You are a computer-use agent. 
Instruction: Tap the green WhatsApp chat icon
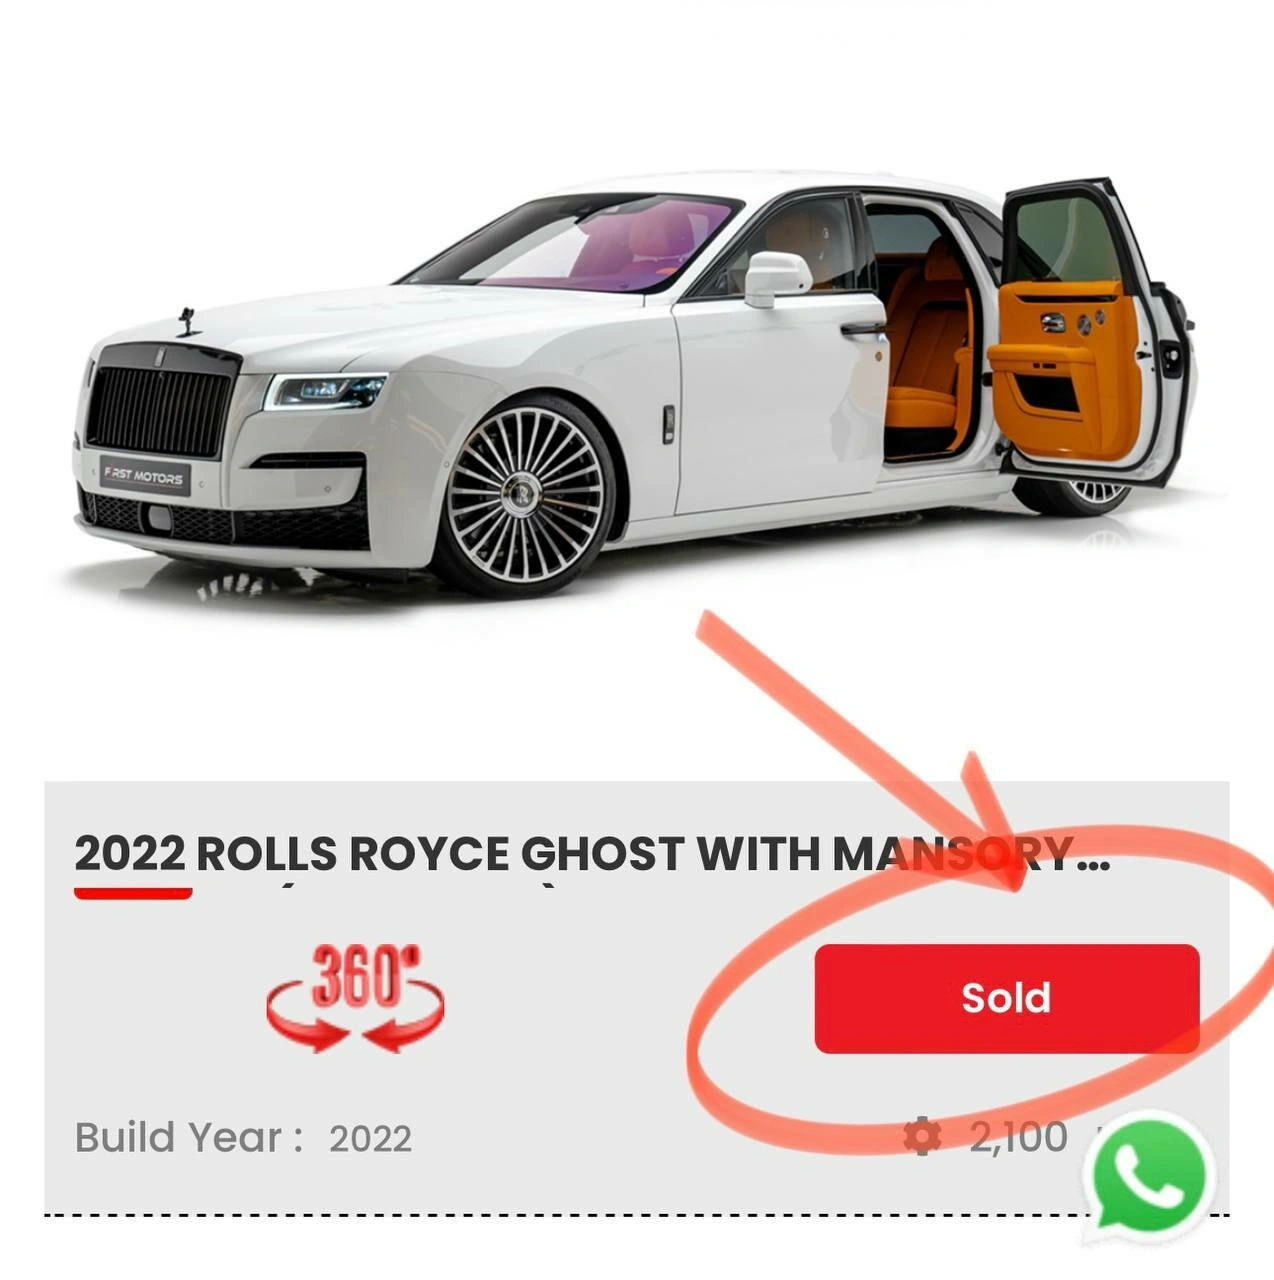pyautogui.click(x=1151, y=1175)
